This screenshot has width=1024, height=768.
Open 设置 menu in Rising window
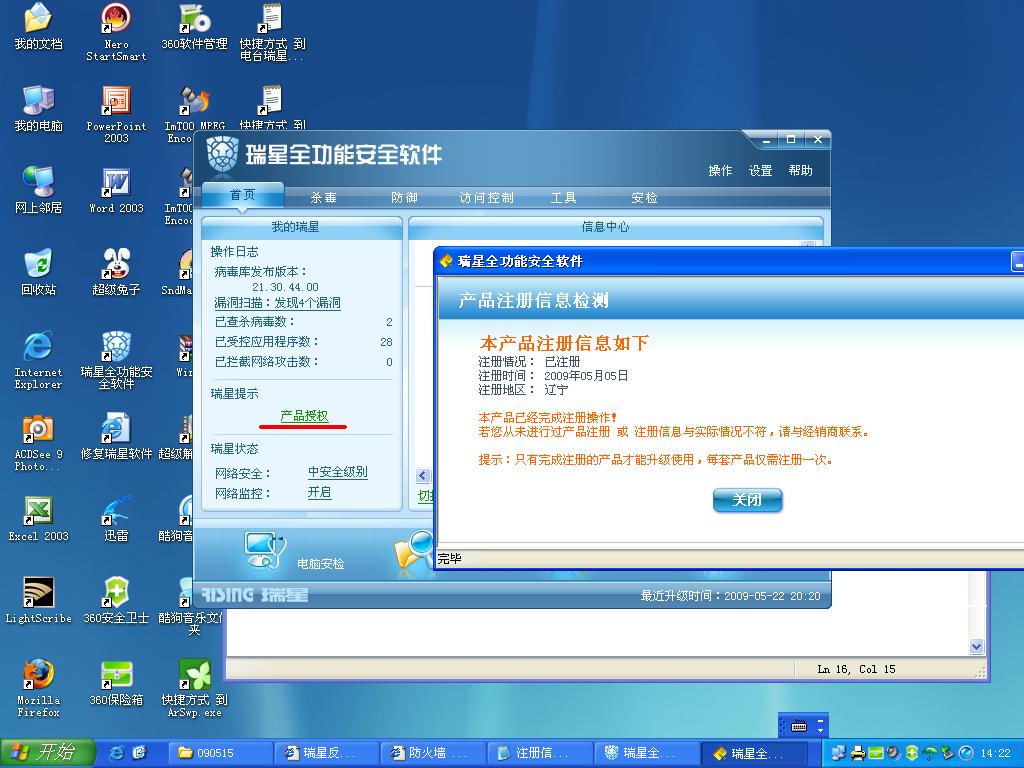(760, 170)
